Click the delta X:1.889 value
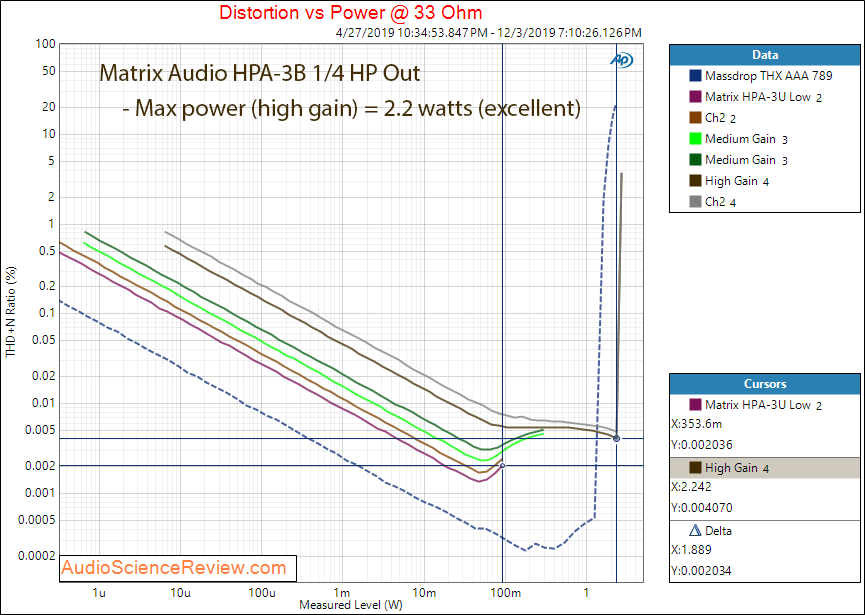Screen dimensions: 865x615 point(691,550)
